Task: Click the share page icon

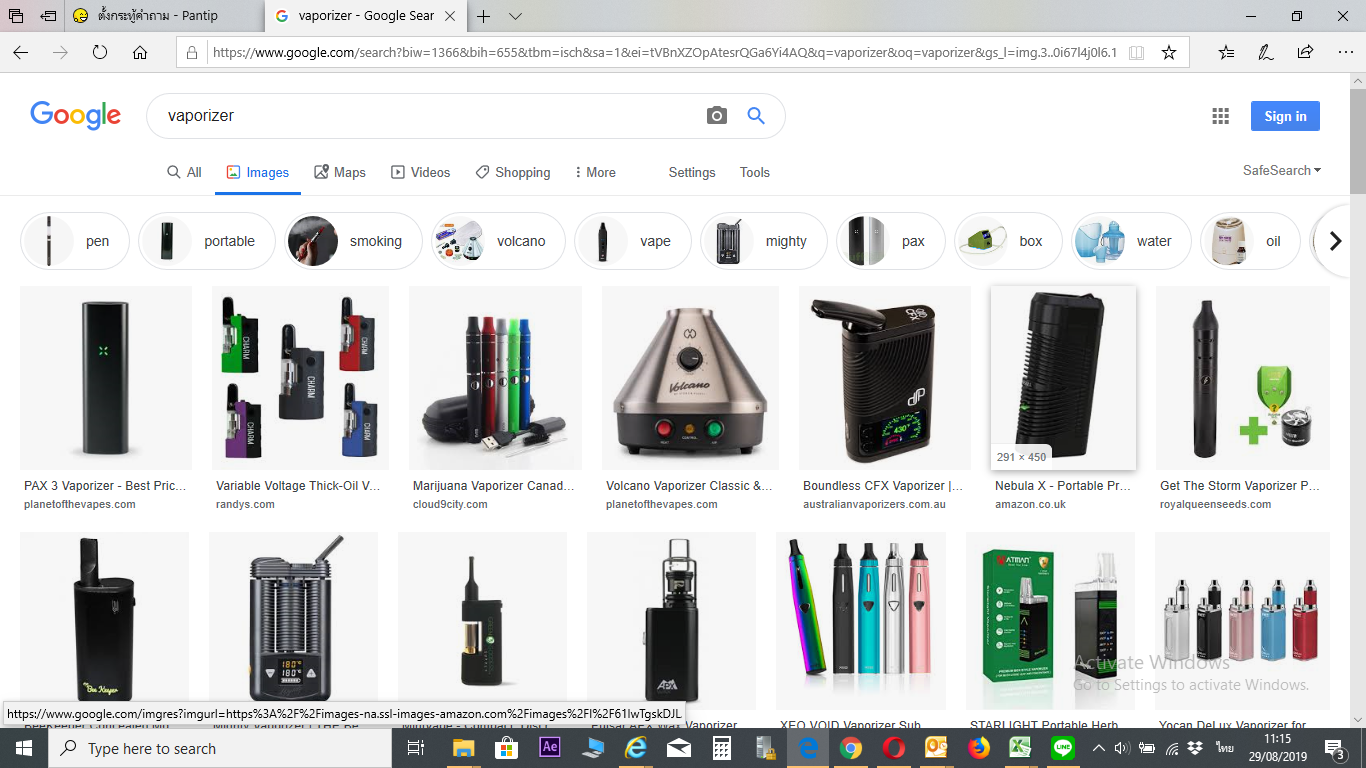Action: (1305, 52)
